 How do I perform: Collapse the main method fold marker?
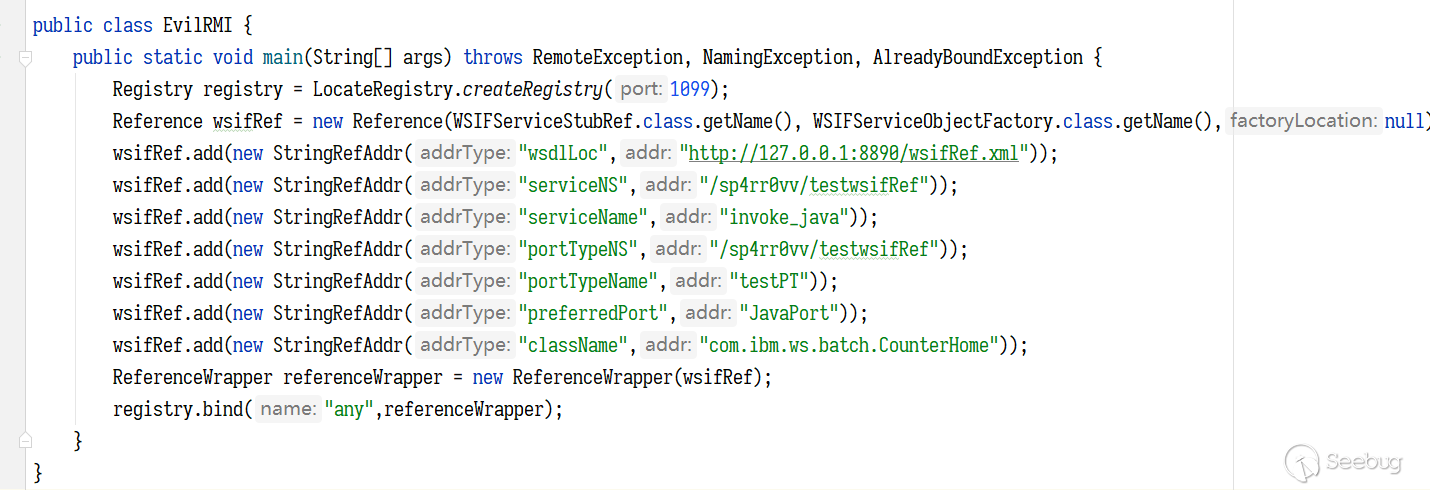[26, 57]
